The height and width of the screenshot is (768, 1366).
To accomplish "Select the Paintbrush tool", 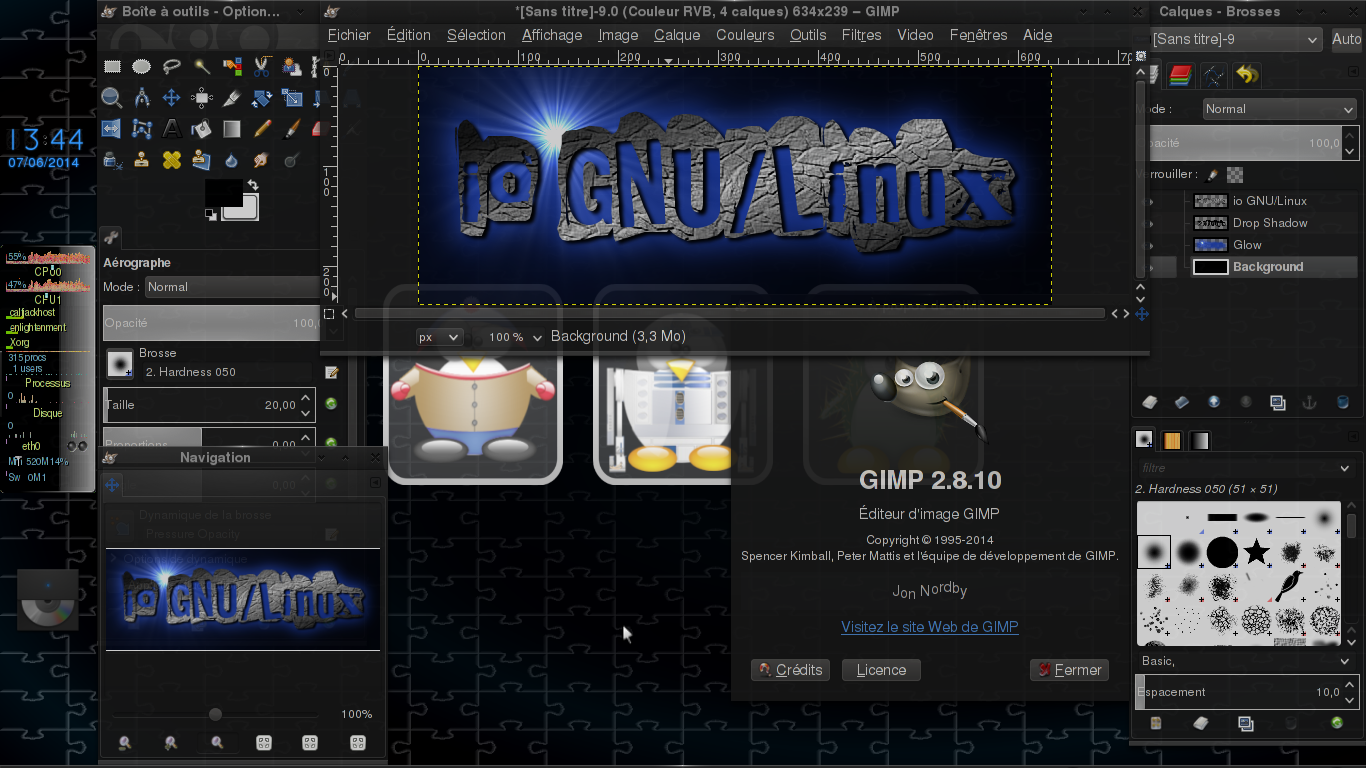I will click(x=292, y=129).
